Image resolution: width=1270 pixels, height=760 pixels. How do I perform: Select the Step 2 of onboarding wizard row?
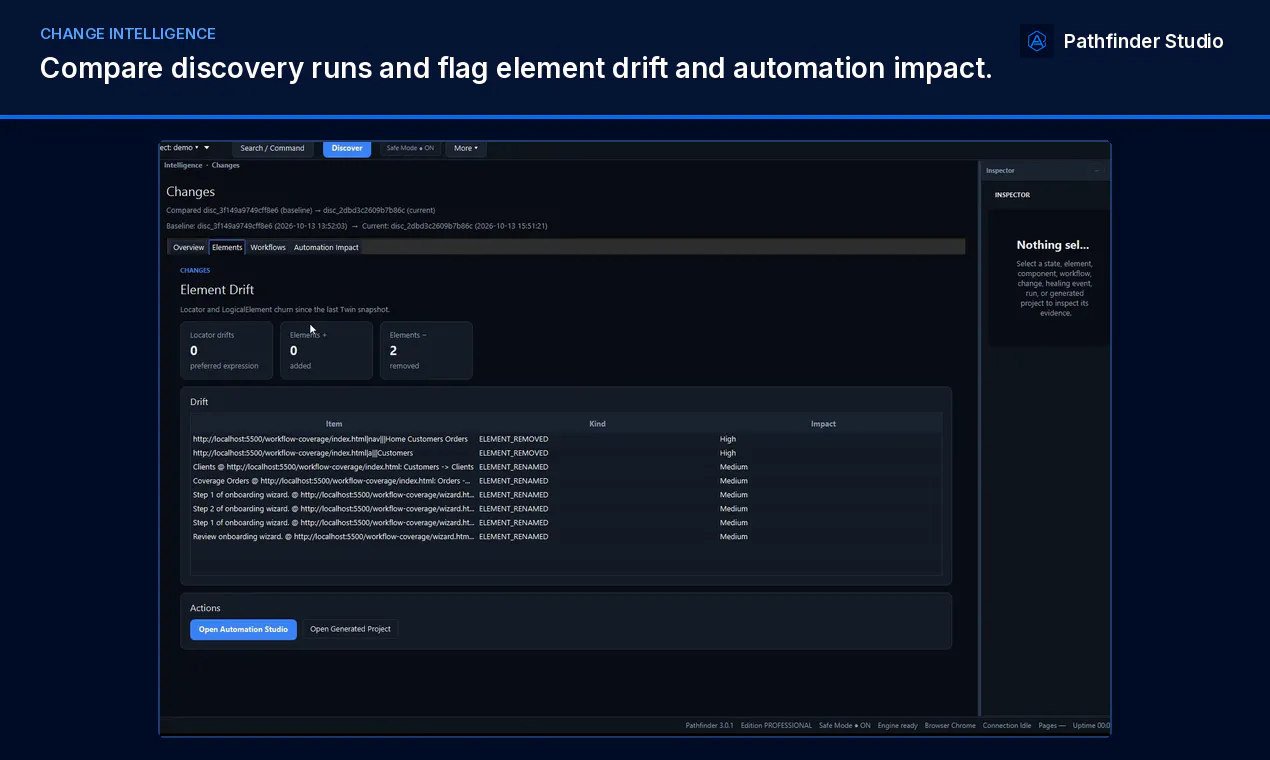click(x=566, y=509)
